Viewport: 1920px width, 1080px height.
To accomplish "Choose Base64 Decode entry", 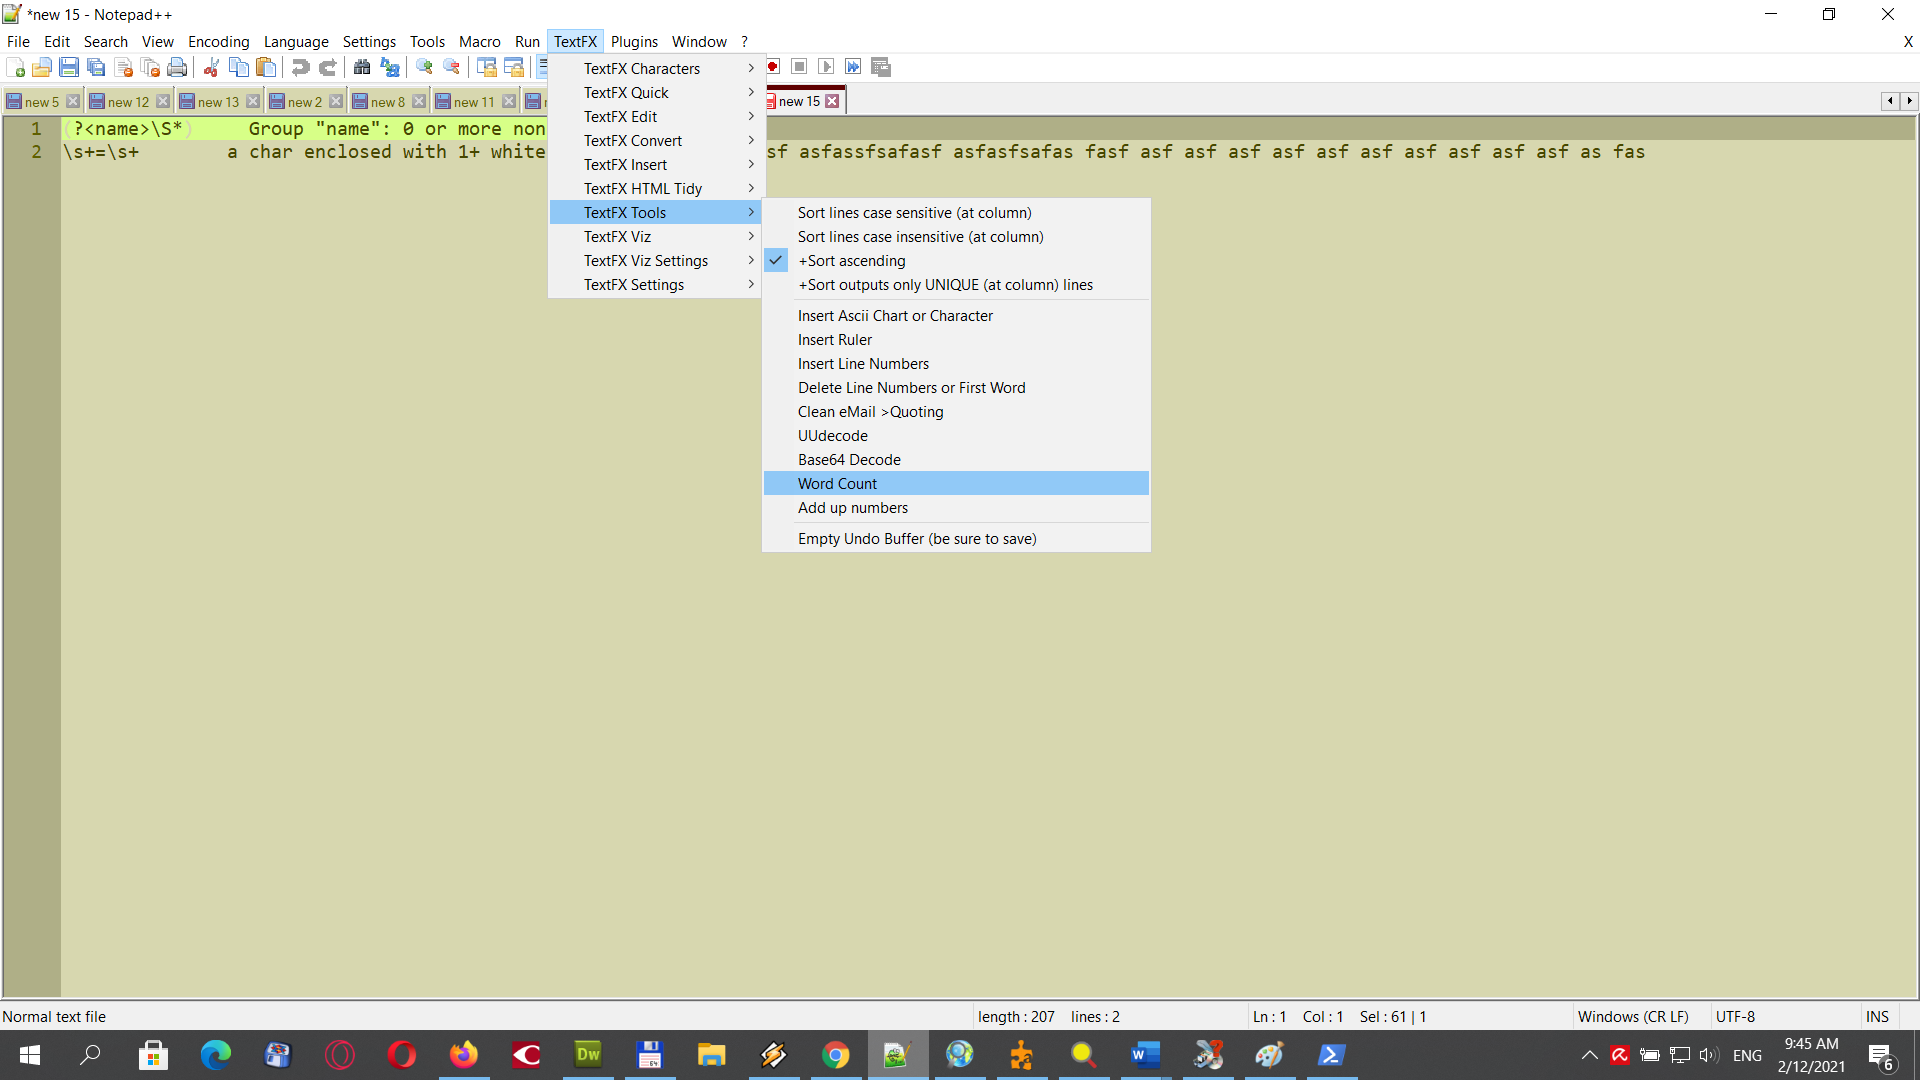I will coord(956,460).
